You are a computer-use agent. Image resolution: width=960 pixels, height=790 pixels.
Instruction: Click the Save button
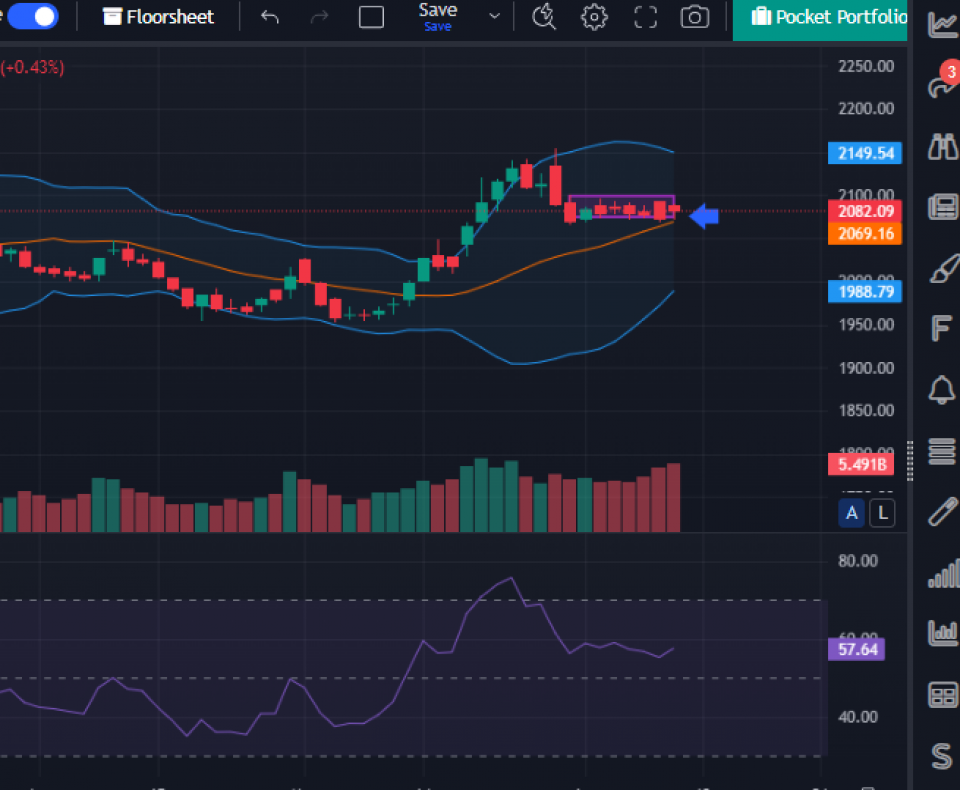click(x=438, y=15)
